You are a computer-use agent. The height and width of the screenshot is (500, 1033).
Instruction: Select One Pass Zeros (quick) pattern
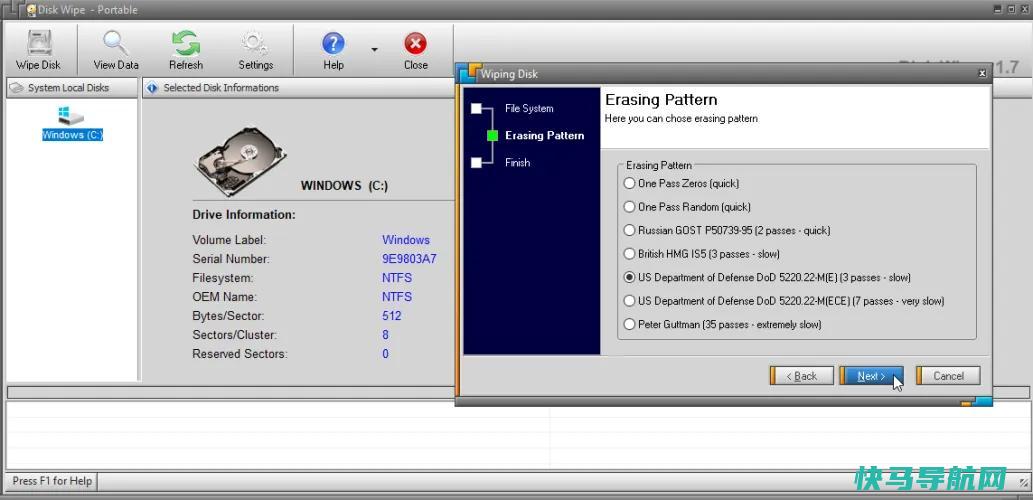[x=682, y=183]
